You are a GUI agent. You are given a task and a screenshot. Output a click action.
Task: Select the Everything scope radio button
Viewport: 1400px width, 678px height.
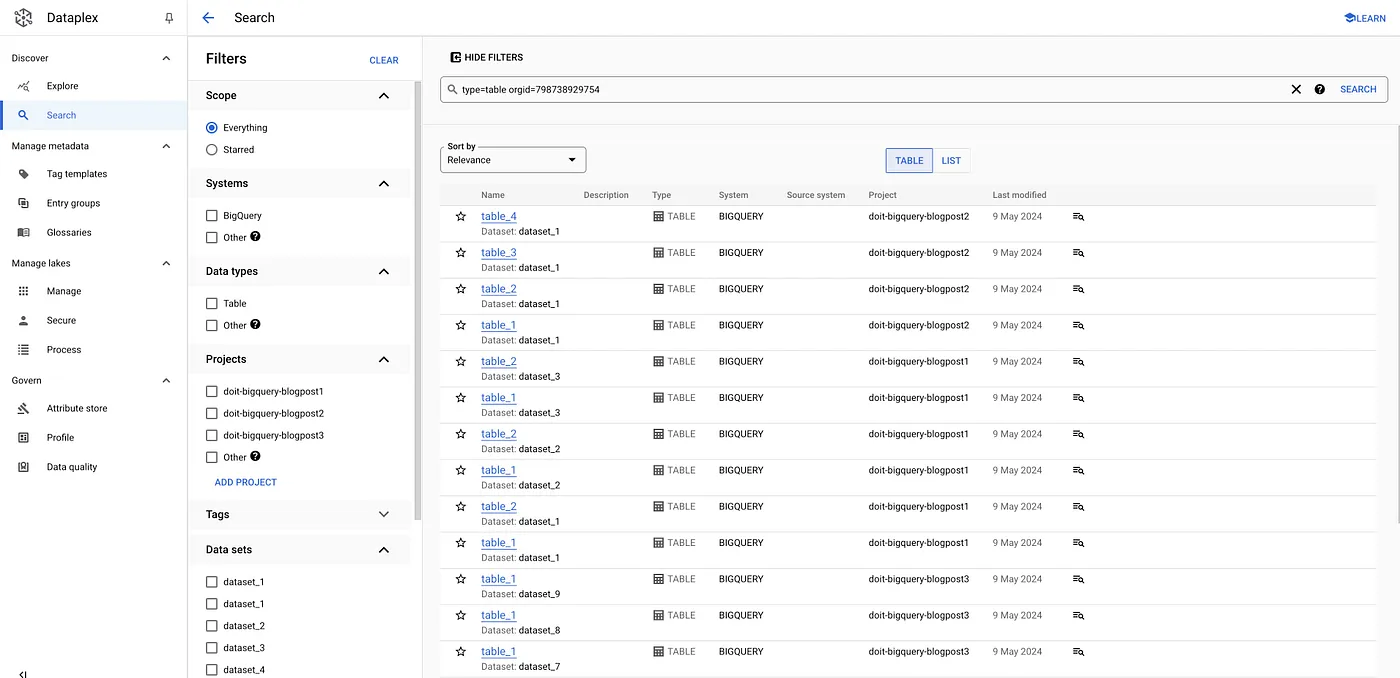[x=211, y=128]
